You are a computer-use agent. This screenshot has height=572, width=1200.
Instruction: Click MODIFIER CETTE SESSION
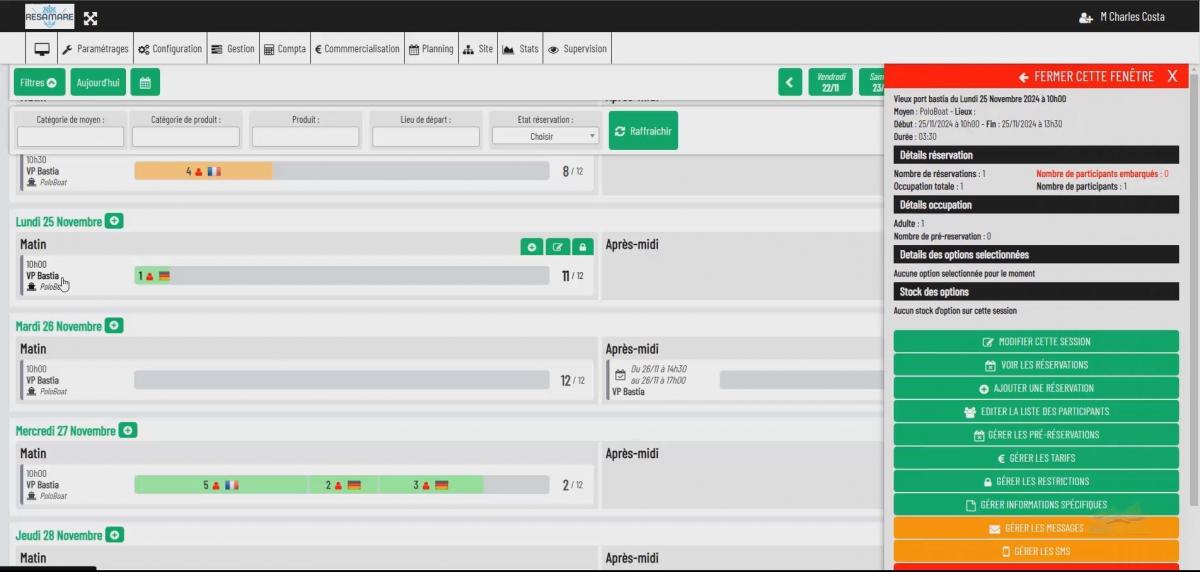tap(1036, 342)
